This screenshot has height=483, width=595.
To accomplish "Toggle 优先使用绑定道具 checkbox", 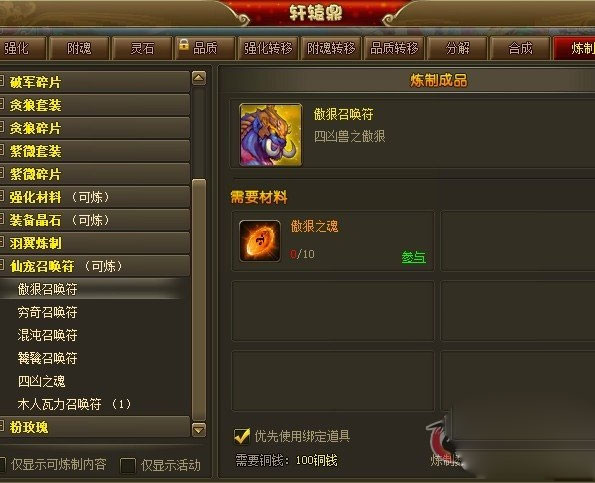I will coord(241,436).
